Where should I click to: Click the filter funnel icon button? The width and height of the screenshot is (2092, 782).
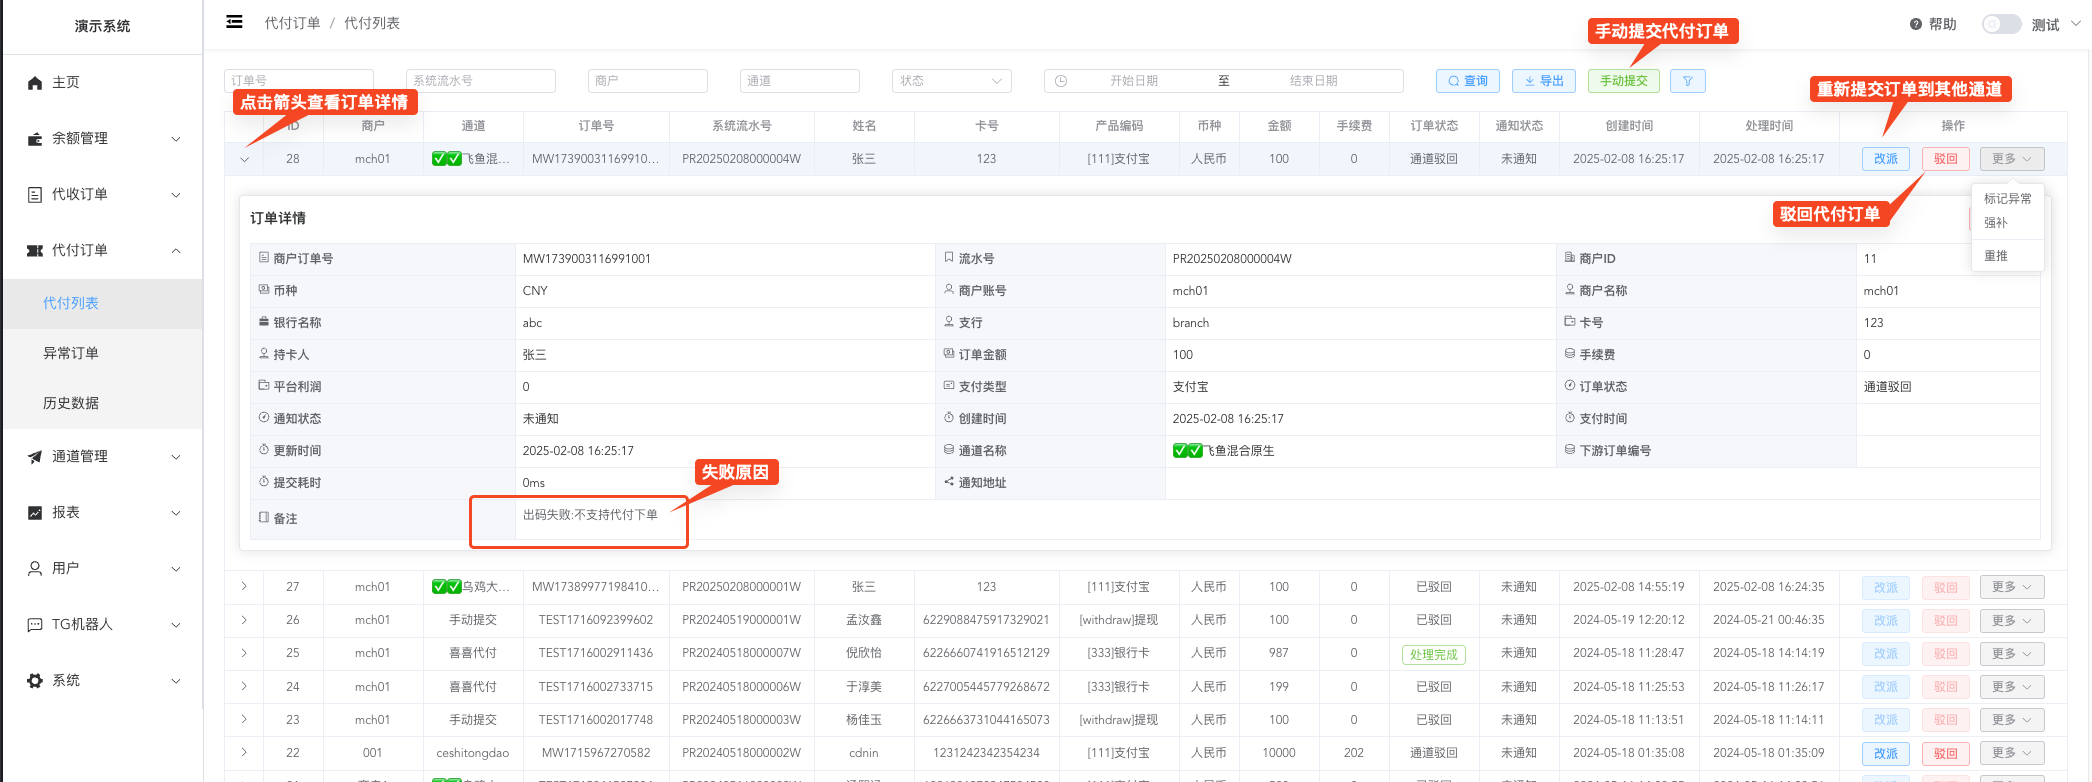1687,81
